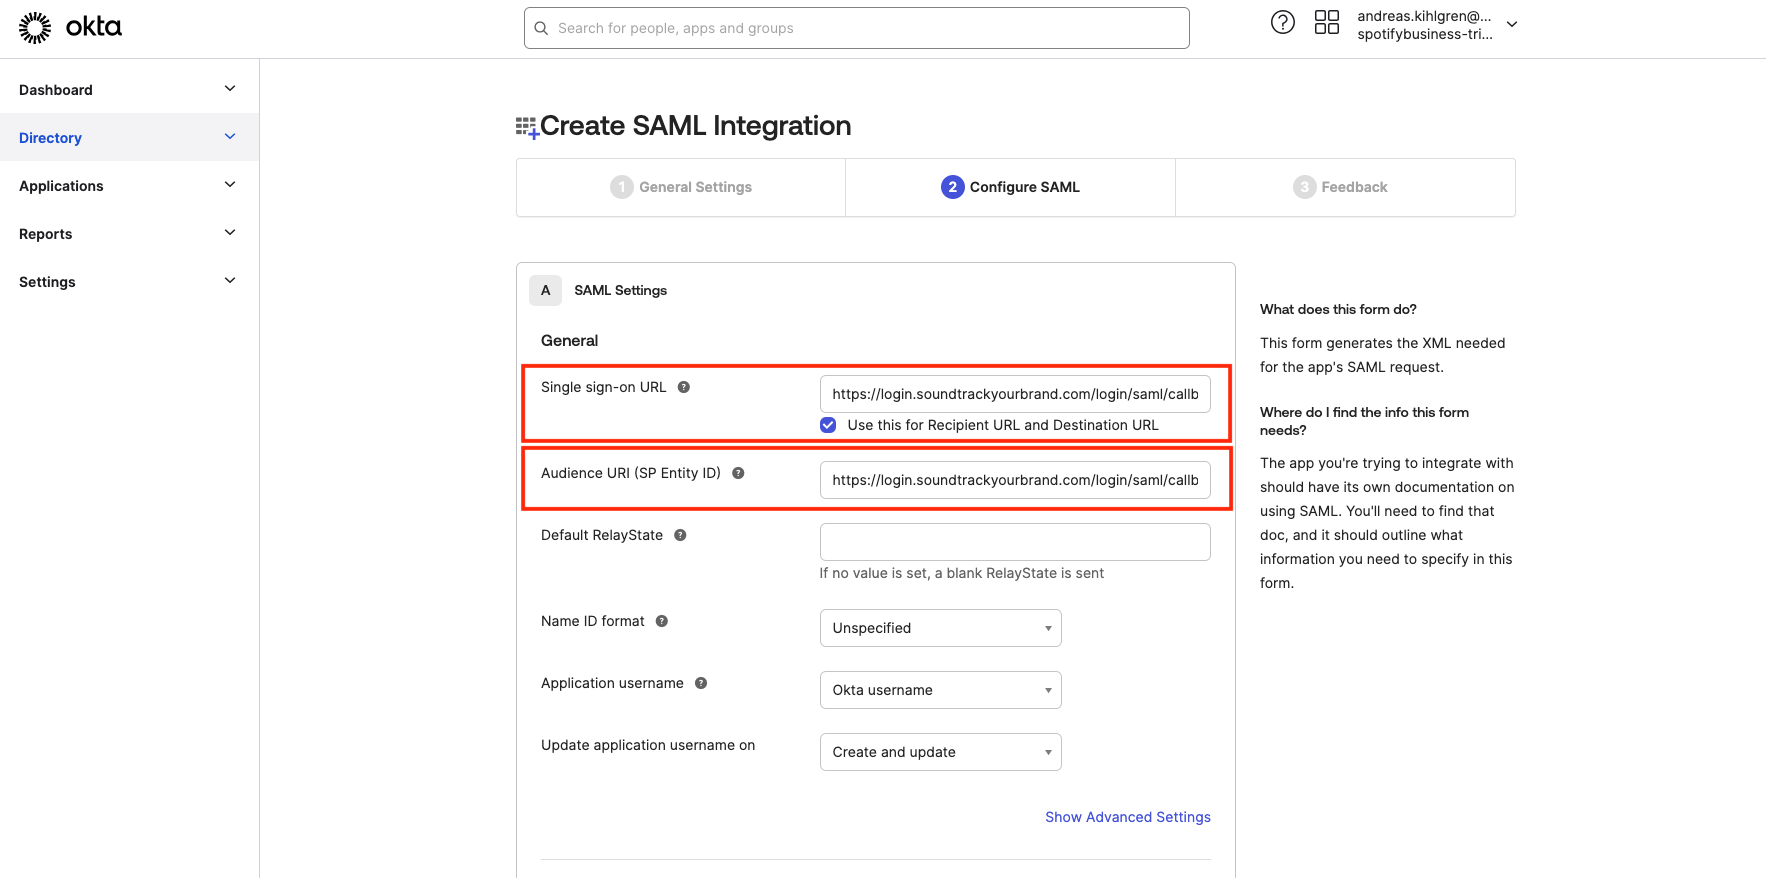
Task: Click the 'General' subsection heading
Action: point(569,340)
